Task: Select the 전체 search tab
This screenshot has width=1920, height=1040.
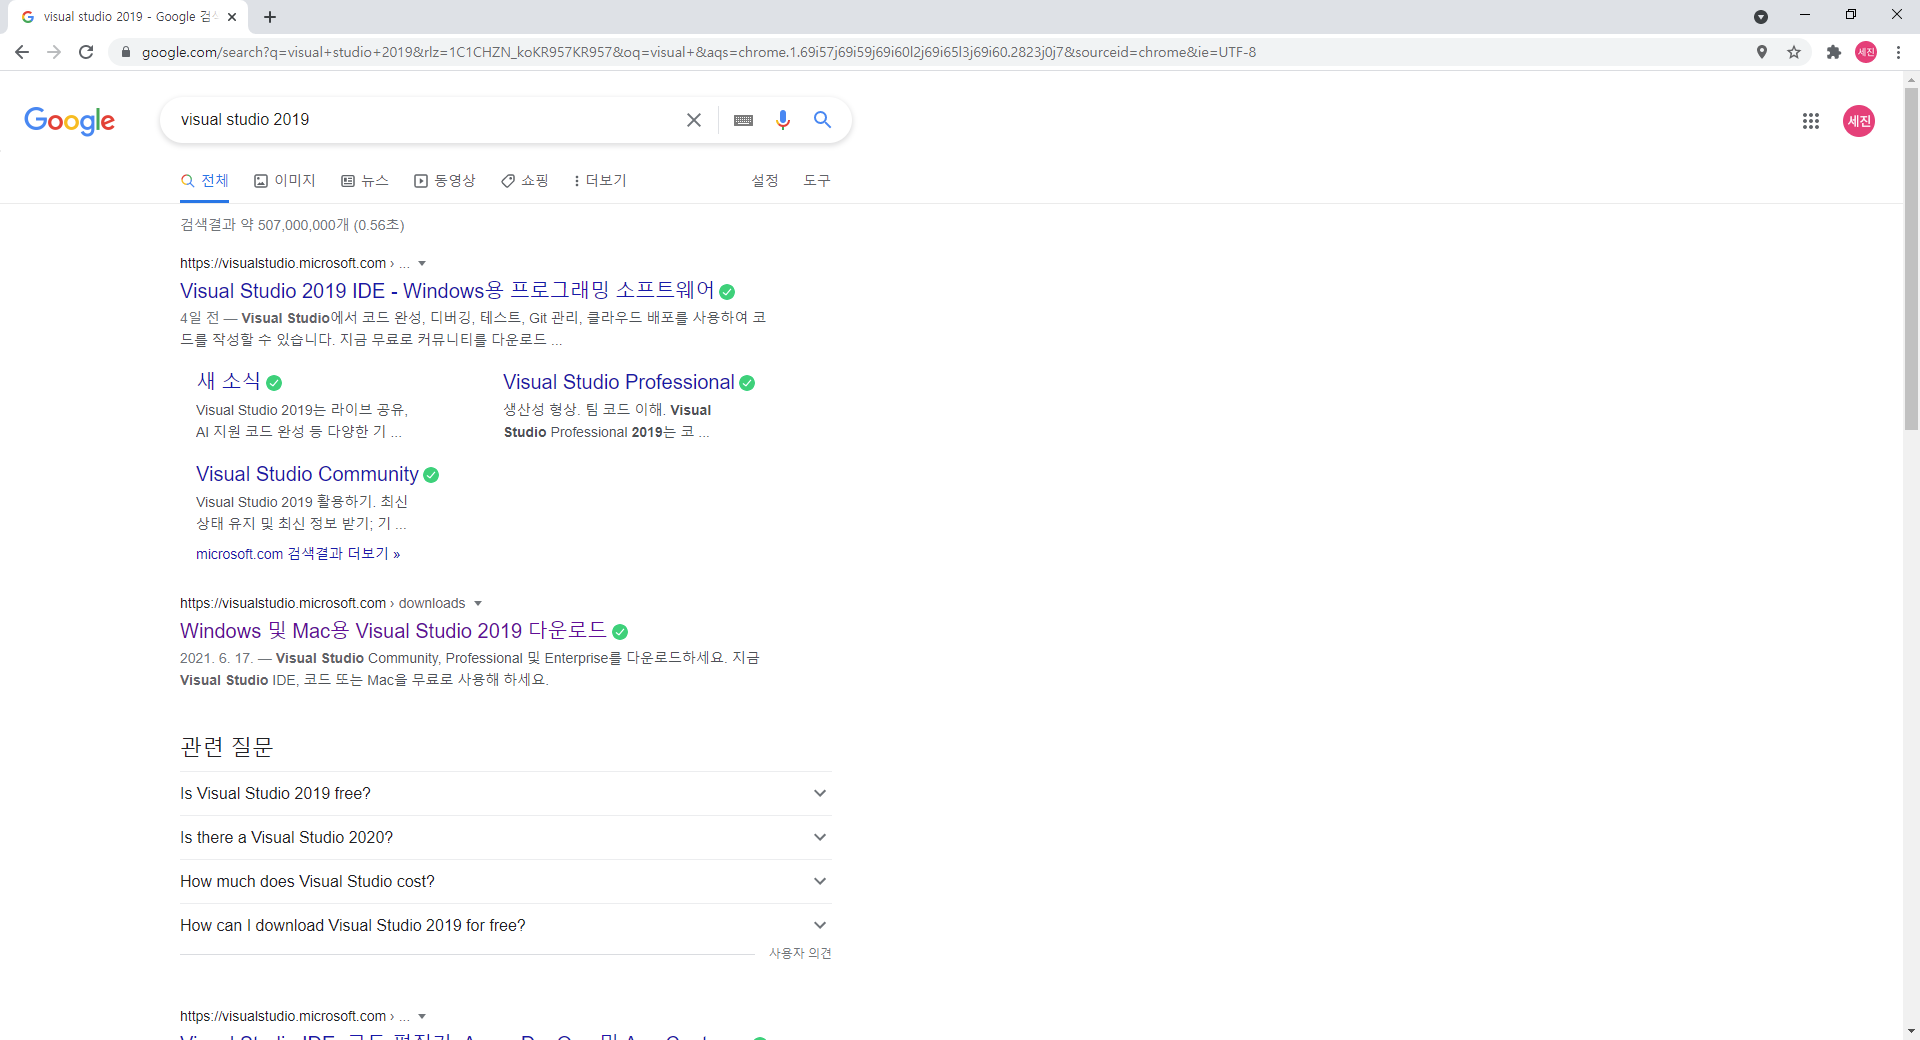Action: pos(205,181)
